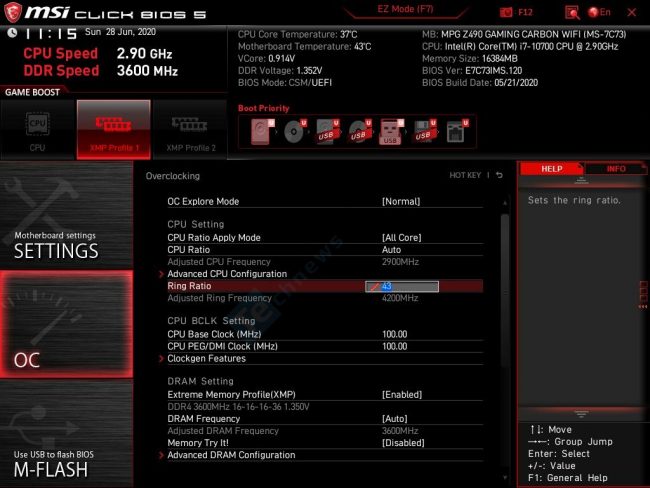This screenshot has height=488, width=650.
Task: Click the clock icon beside the time
Action: point(12,32)
